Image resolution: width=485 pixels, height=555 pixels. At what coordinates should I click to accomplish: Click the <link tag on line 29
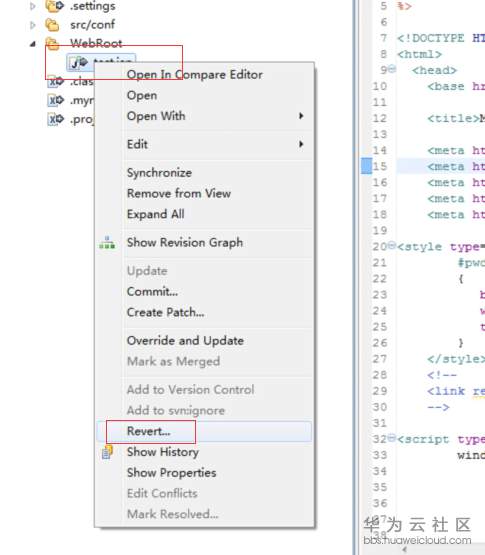click(x=446, y=391)
